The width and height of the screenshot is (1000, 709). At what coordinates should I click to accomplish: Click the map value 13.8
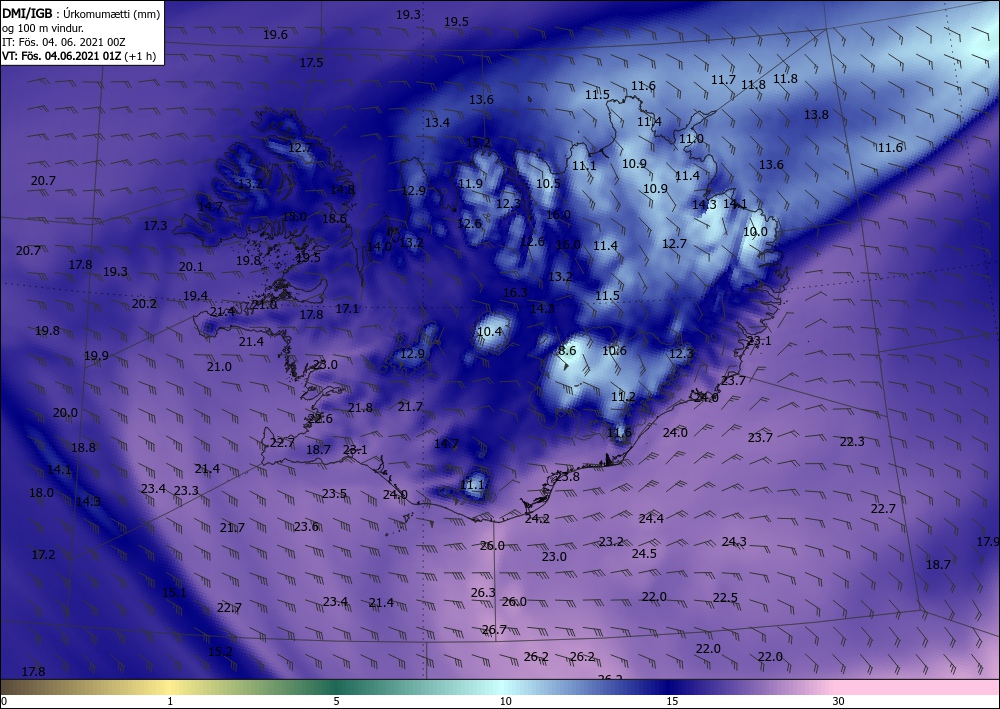(x=816, y=115)
